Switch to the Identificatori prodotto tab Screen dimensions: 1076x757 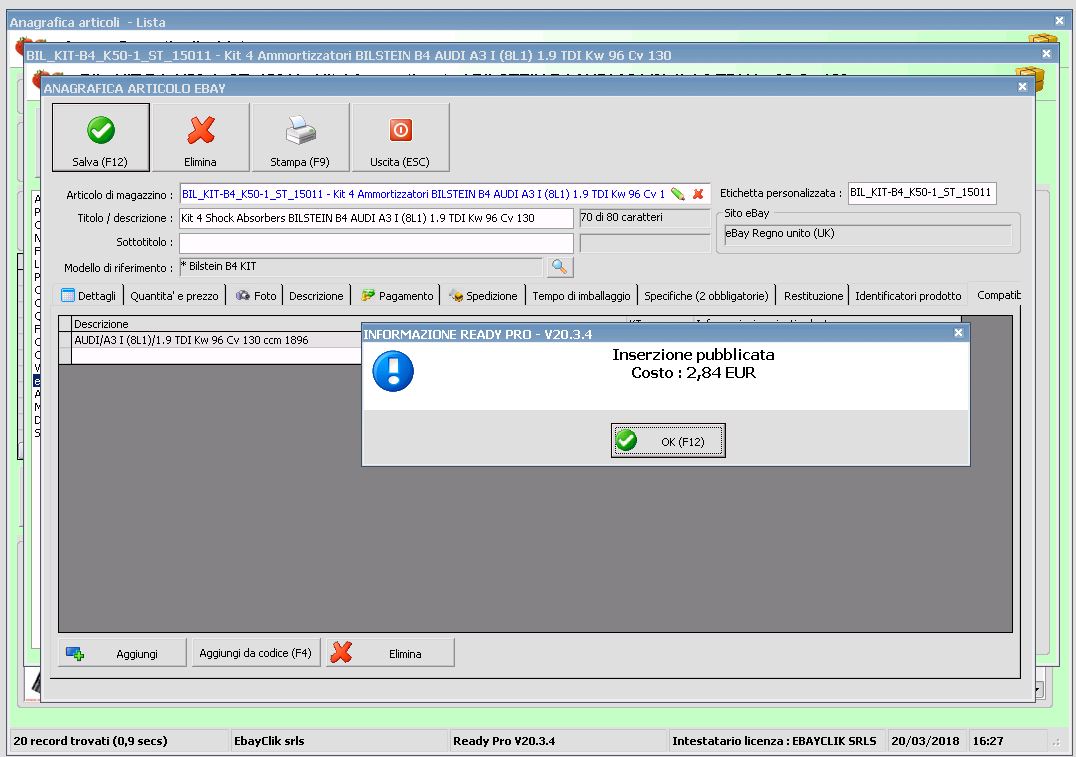tap(908, 296)
